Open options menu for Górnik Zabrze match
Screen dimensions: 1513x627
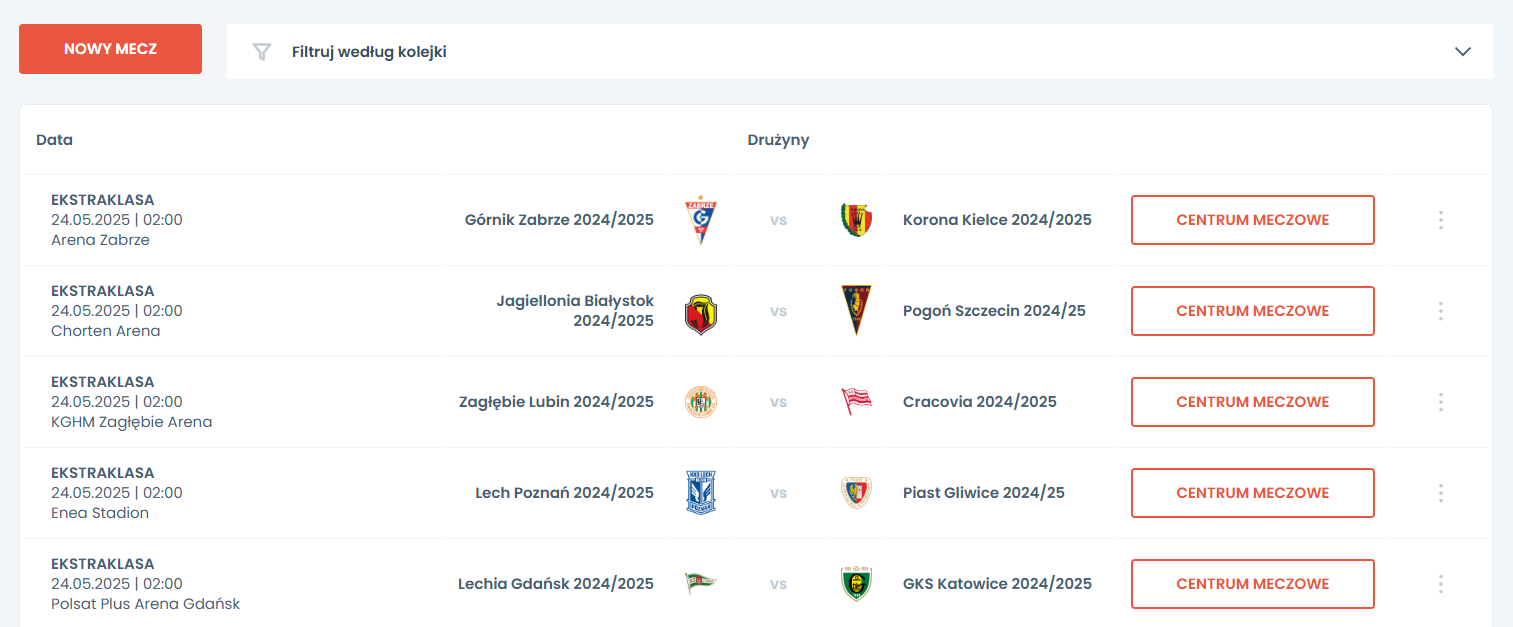[1440, 220]
